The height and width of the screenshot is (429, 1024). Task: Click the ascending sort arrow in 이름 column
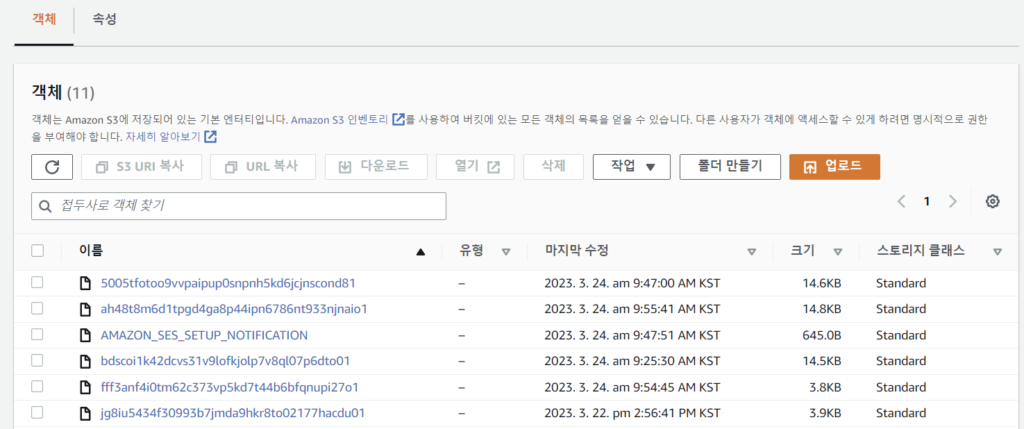pos(420,252)
